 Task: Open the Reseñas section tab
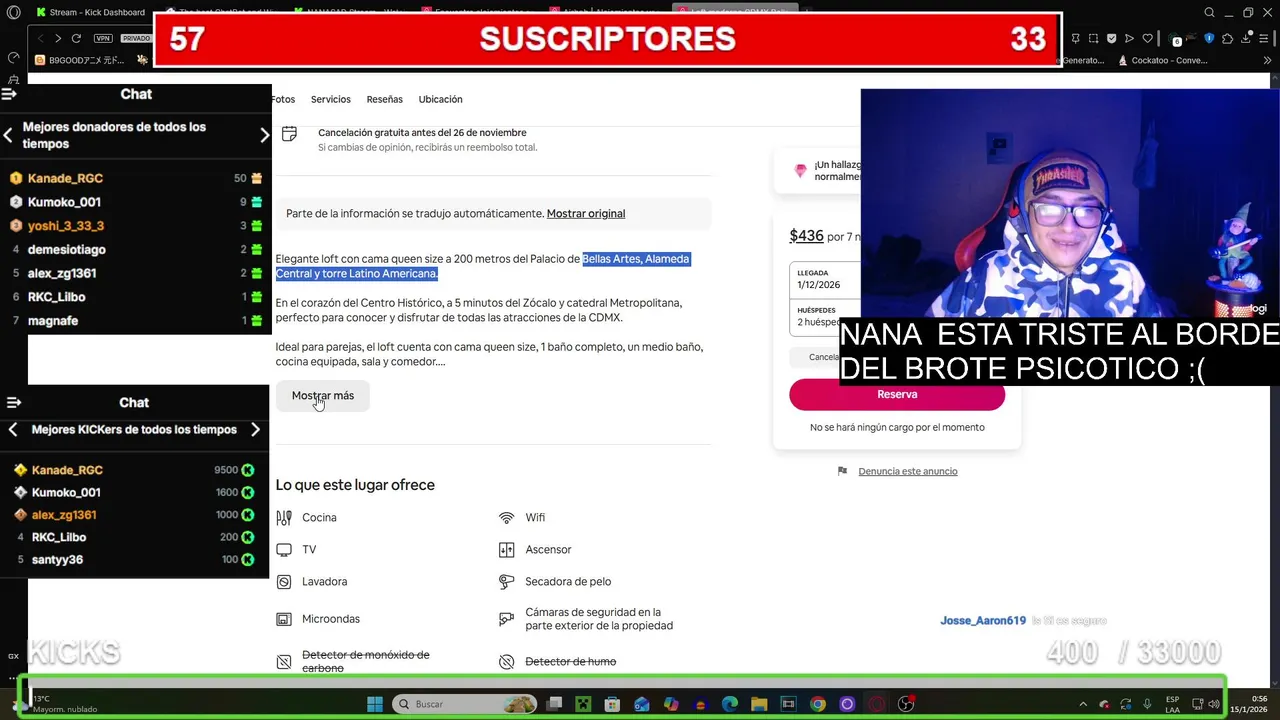(384, 99)
